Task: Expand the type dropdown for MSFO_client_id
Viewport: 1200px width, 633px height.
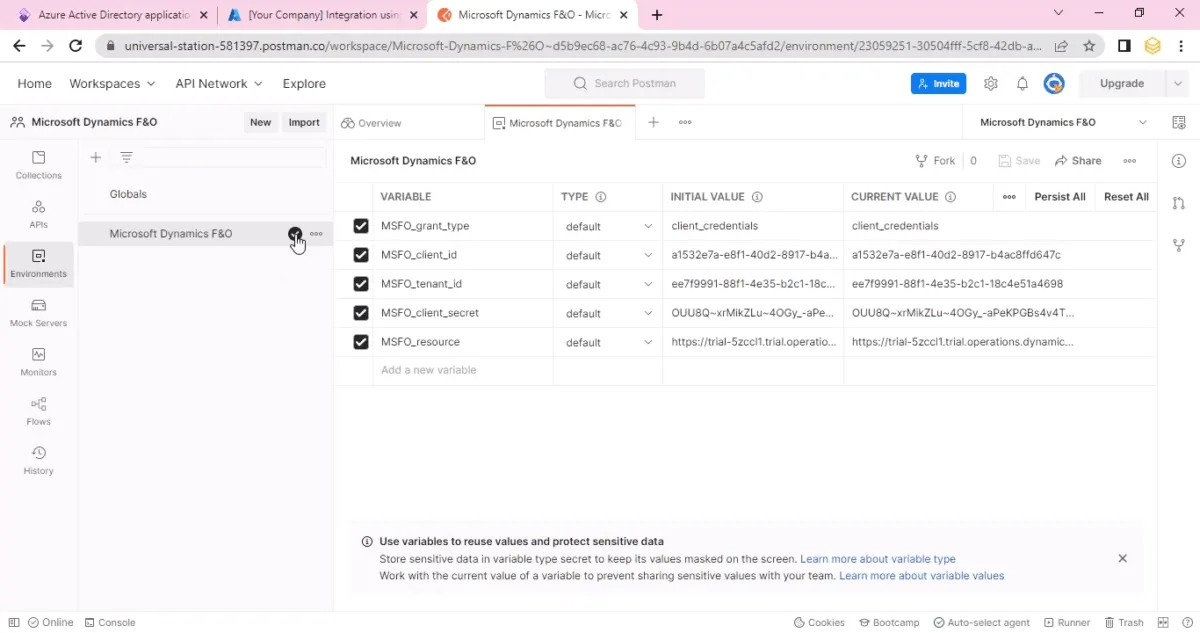Action: (608, 255)
